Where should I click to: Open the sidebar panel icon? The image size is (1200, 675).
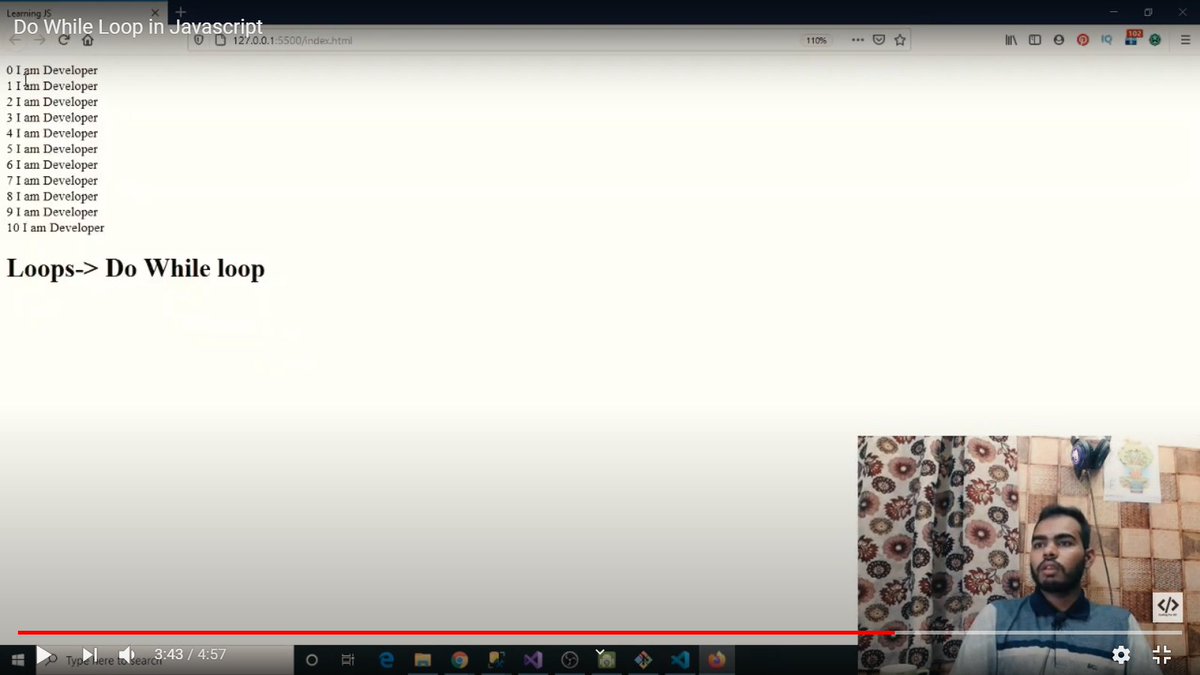tap(1034, 40)
